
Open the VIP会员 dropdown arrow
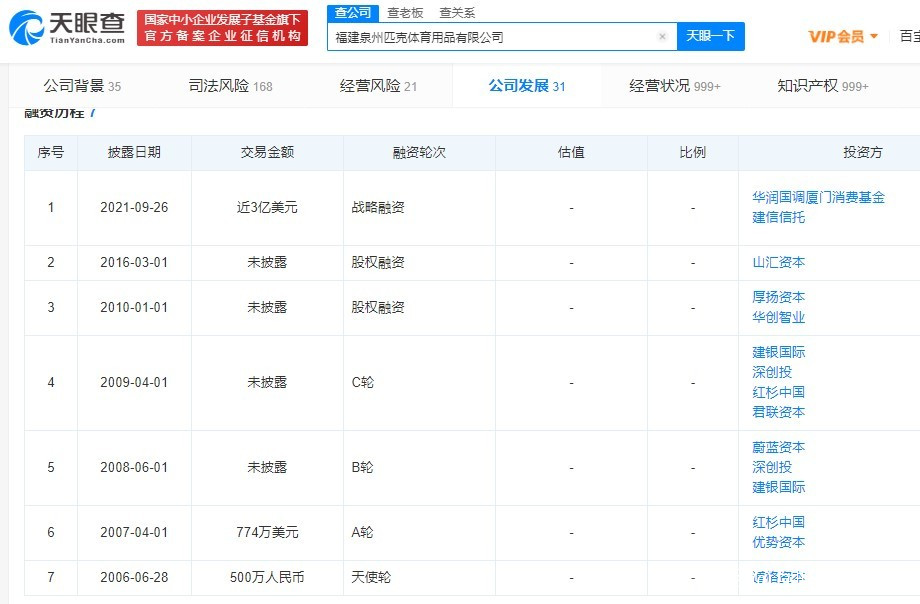[x=874, y=36]
